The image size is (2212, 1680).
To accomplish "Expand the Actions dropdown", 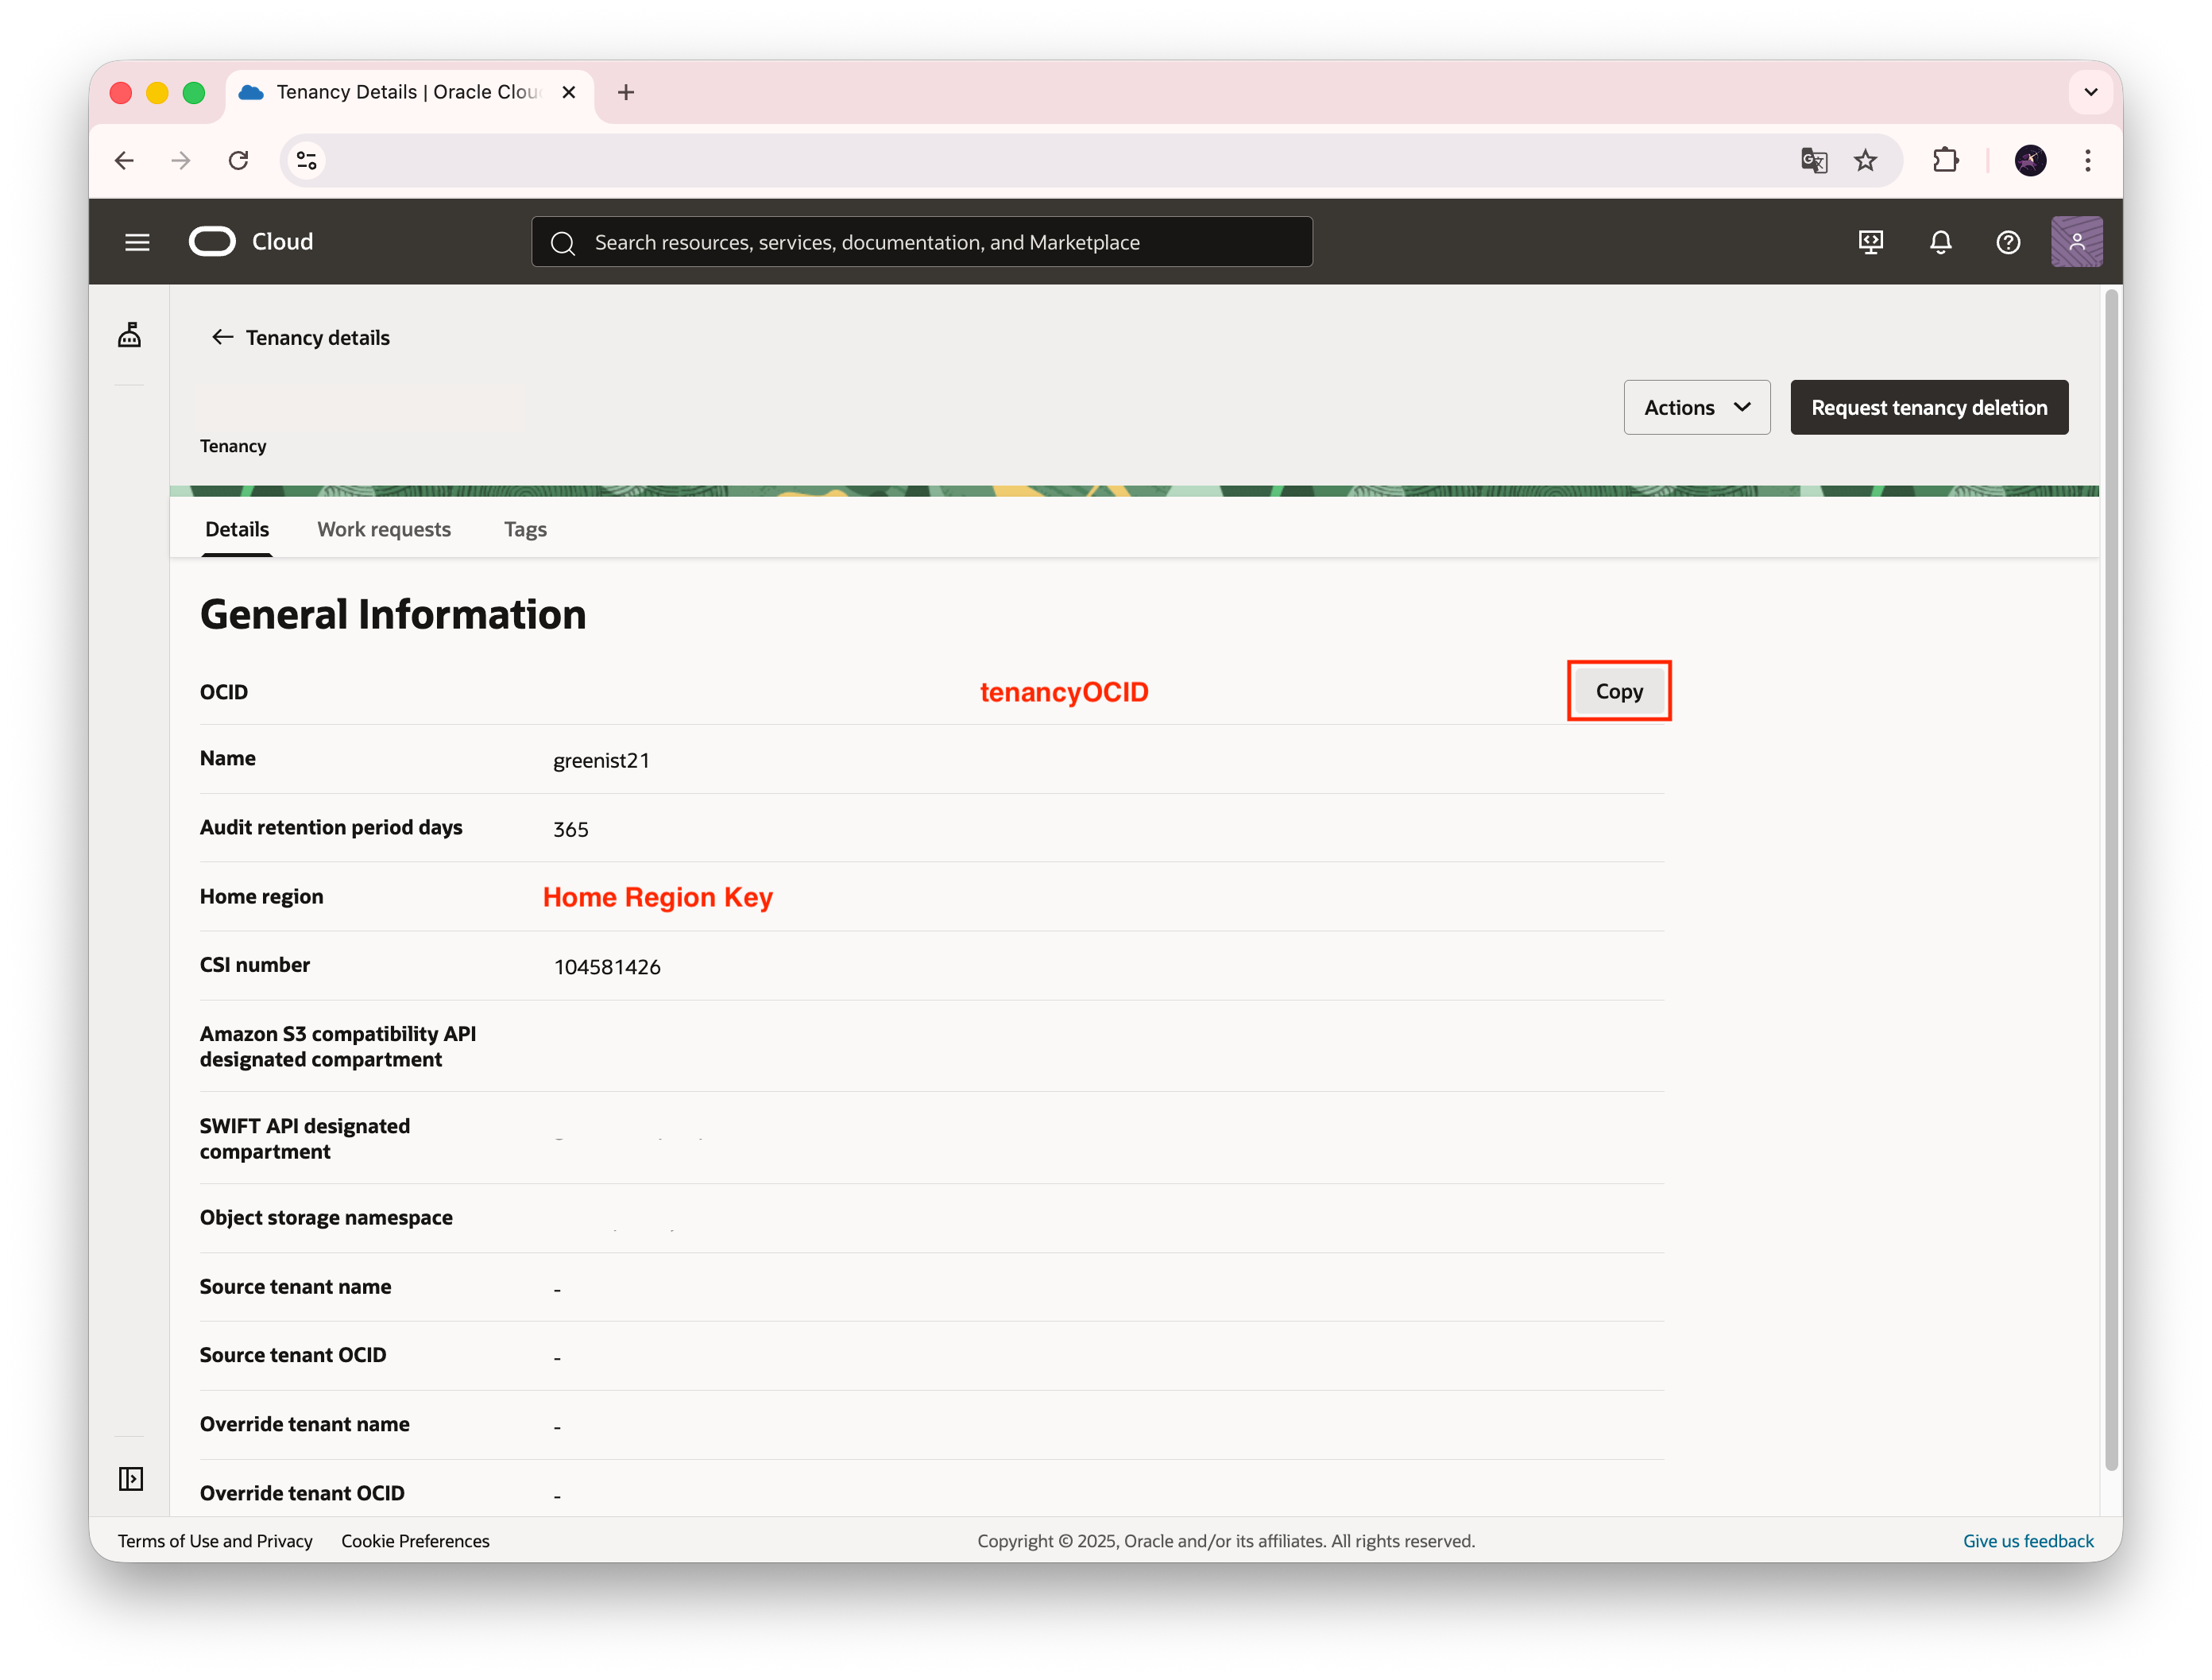I will (x=1696, y=407).
